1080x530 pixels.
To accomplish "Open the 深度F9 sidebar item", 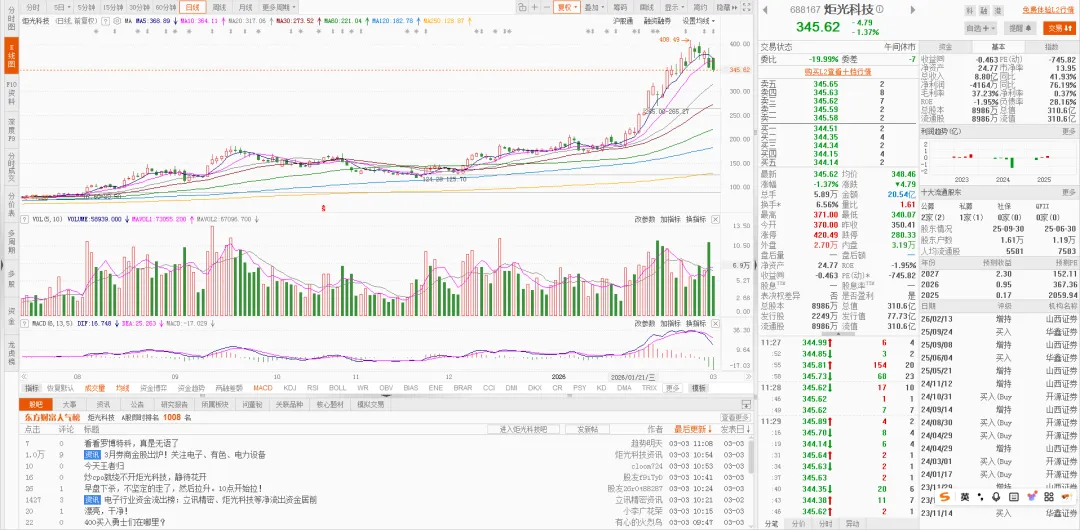I will (x=10, y=130).
